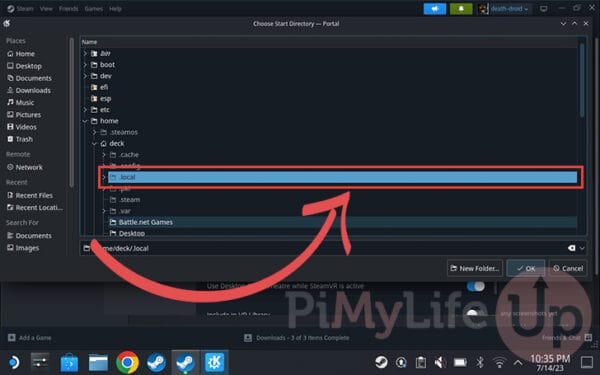Viewport: 600px width, 375px height.
Task: Click the green notifications bell button
Action: [x=461, y=9]
